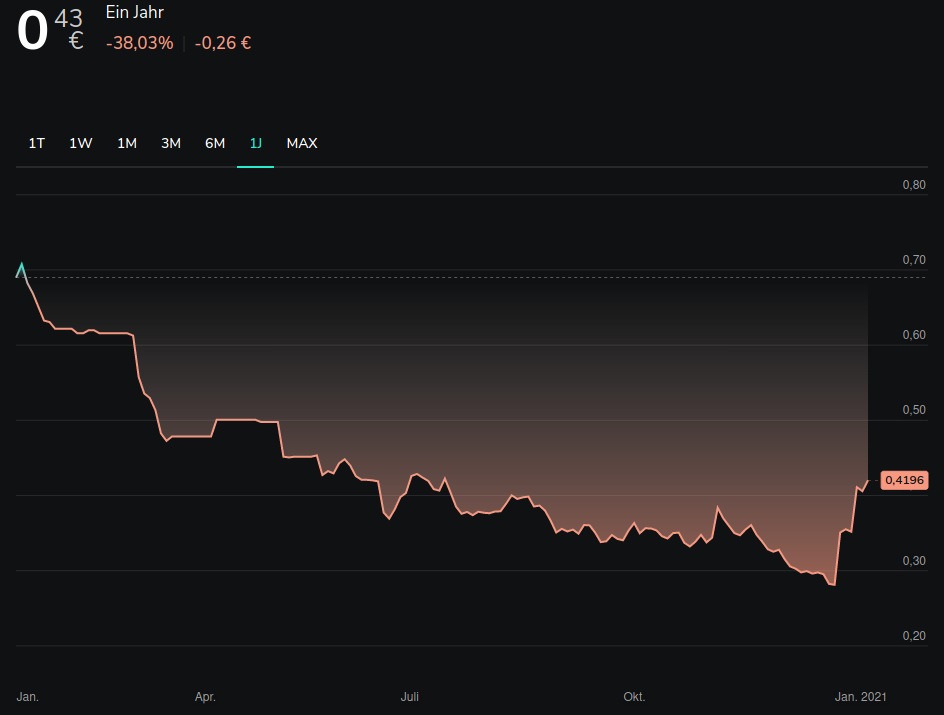The height and width of the screenshot is (715, 944).
Task: Click the 0,80 y-axis label
Action: tap(914, 185)
